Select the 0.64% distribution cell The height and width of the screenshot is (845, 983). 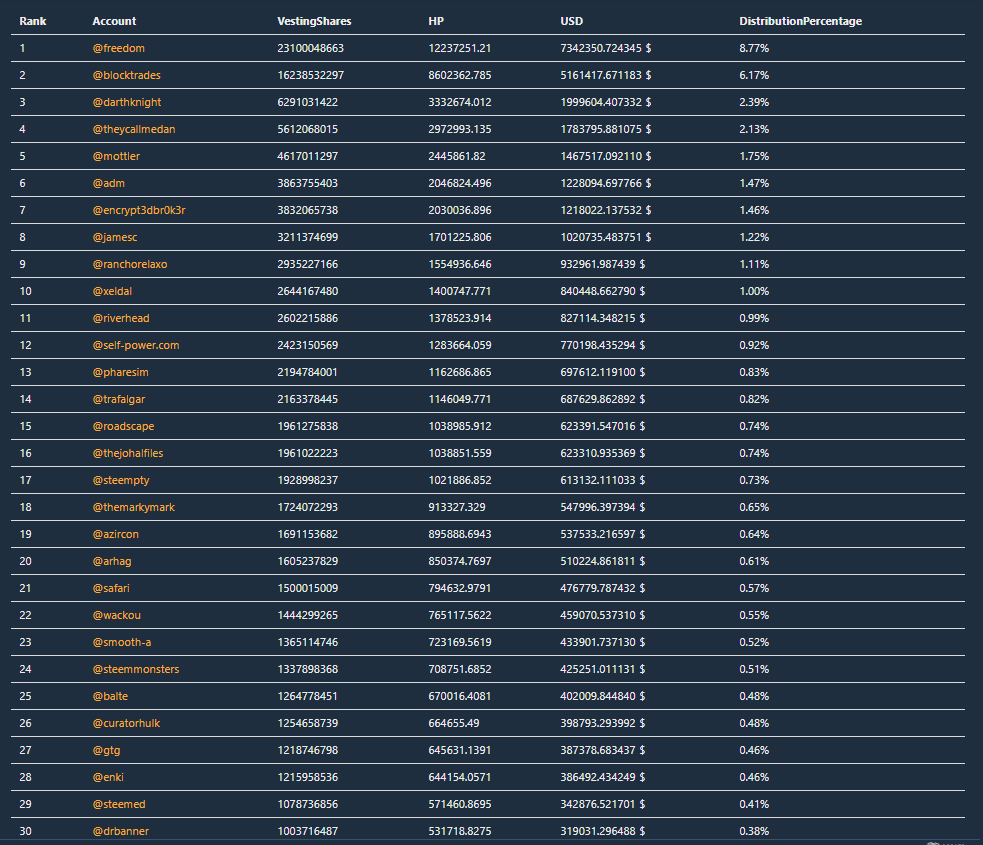click(x=754, y=533)
